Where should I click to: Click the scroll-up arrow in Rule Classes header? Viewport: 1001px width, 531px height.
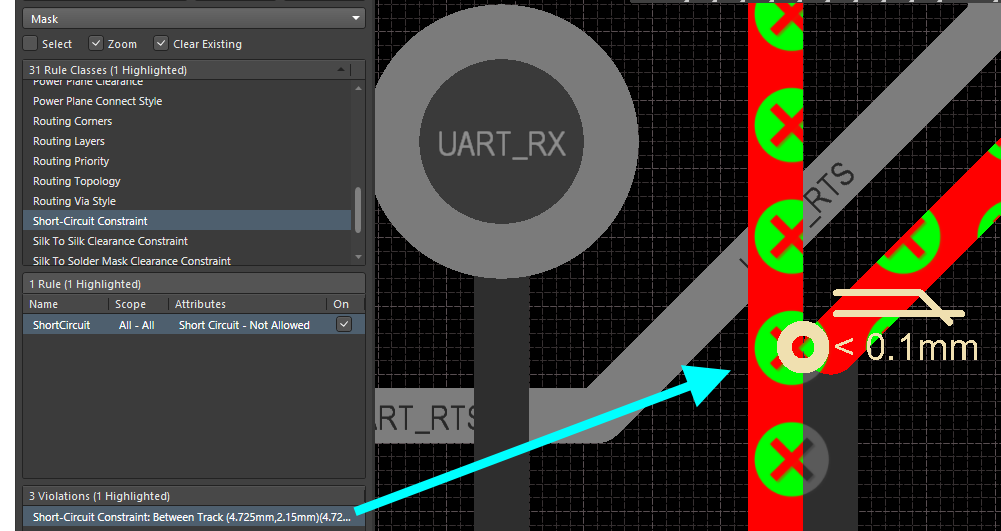pyautogui.click(x=342, y=70)
